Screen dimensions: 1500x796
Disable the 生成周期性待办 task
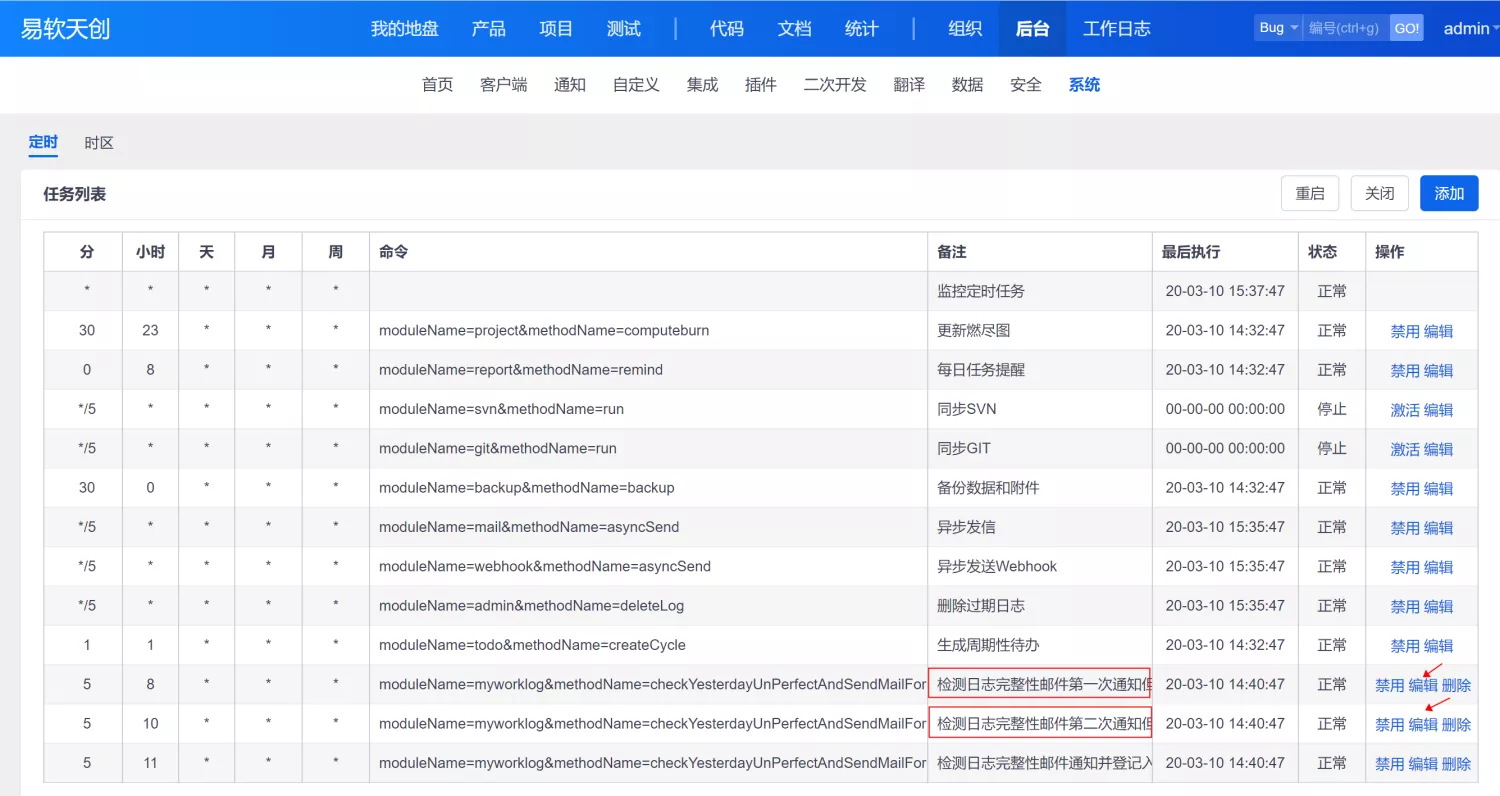pos(1405,646)
